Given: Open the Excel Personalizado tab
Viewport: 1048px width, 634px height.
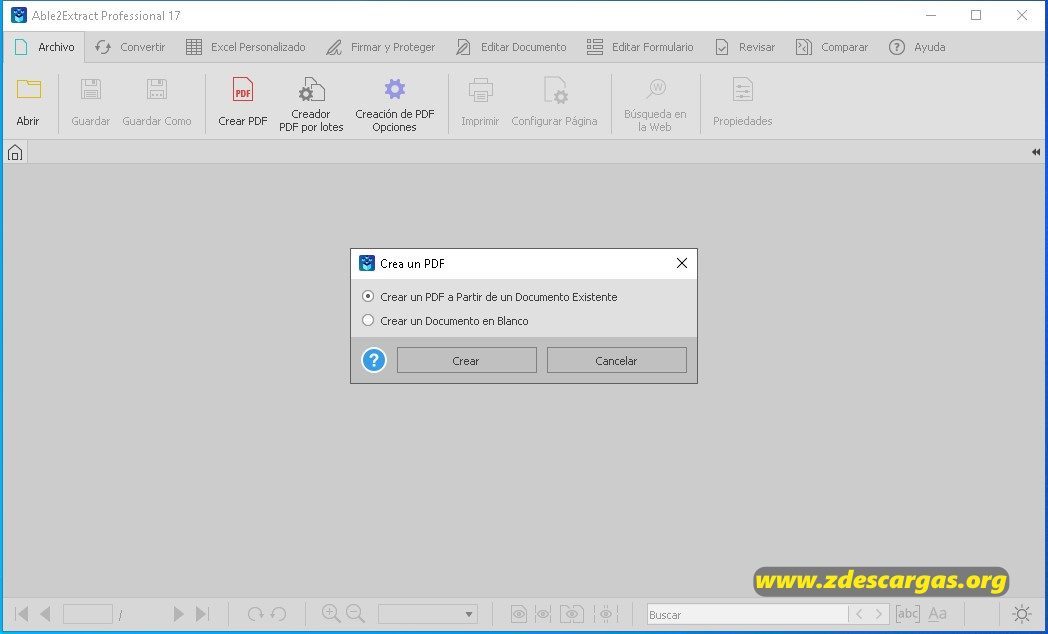Looking at the screenshot, I should 245,47.
